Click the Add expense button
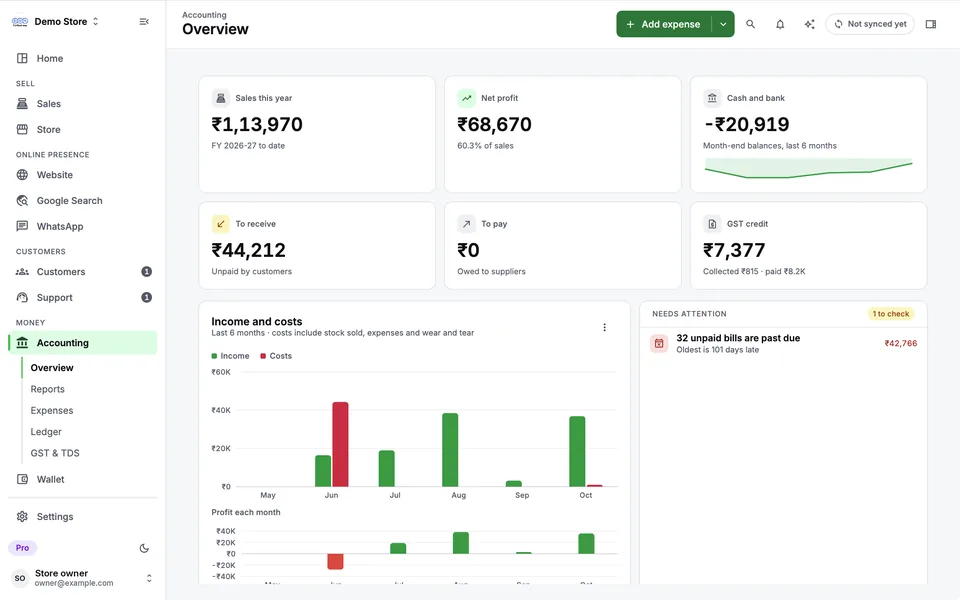Viewport: 960px width, 600px height. 663,24
